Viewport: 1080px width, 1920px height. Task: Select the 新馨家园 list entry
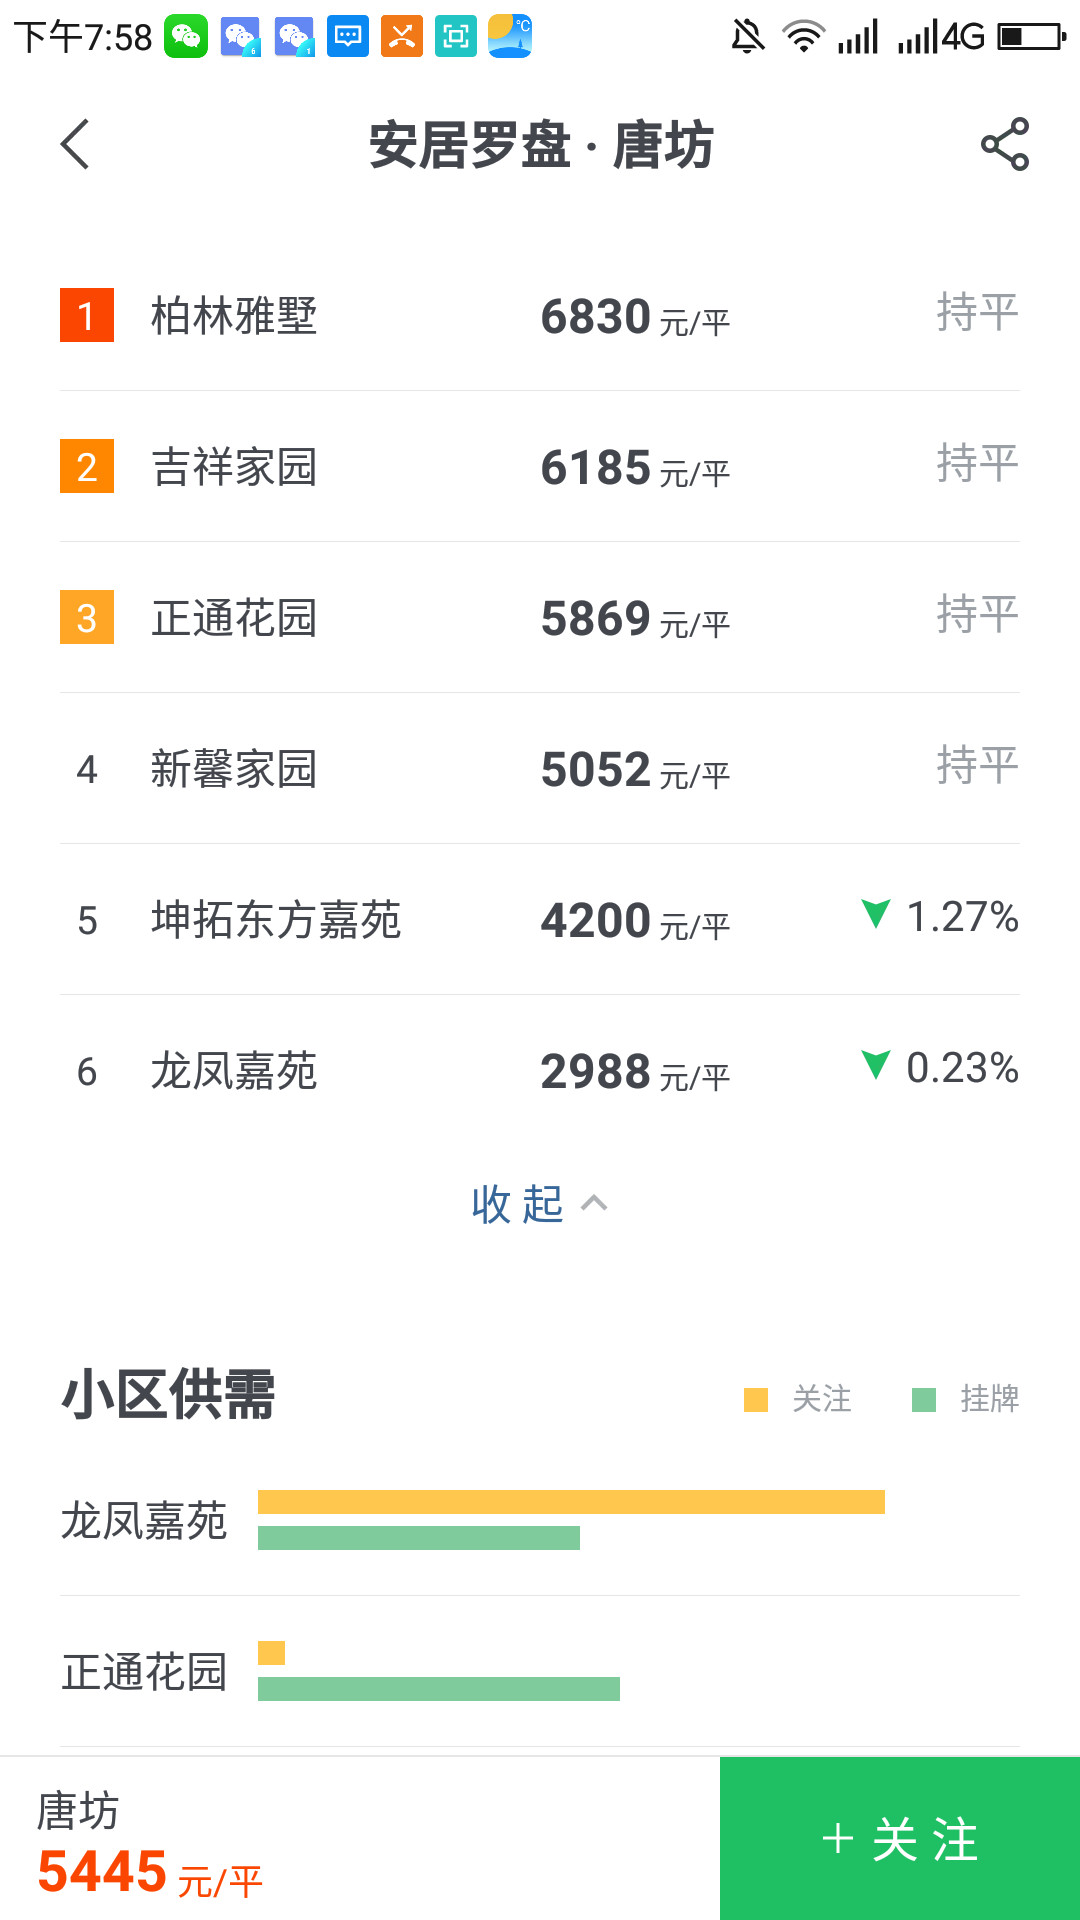pos(540,769)
